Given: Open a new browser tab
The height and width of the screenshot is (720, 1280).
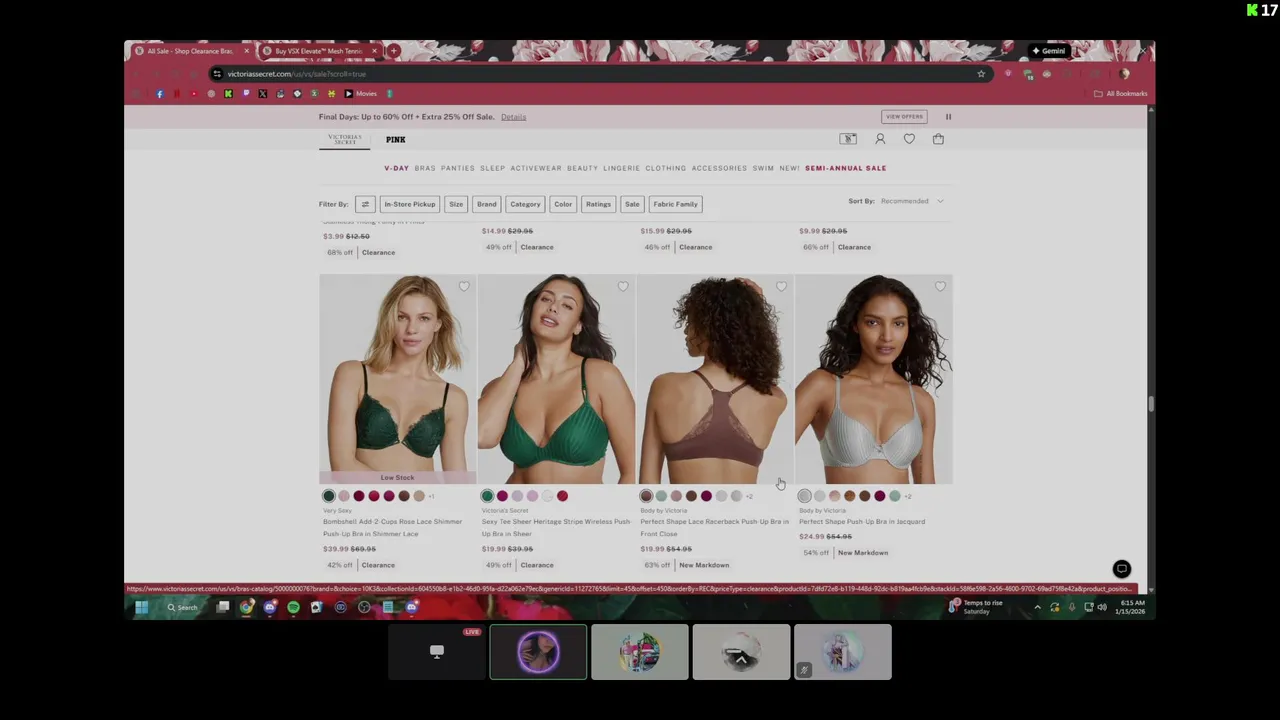Looking at the screenshot, I should pos(393,51).
